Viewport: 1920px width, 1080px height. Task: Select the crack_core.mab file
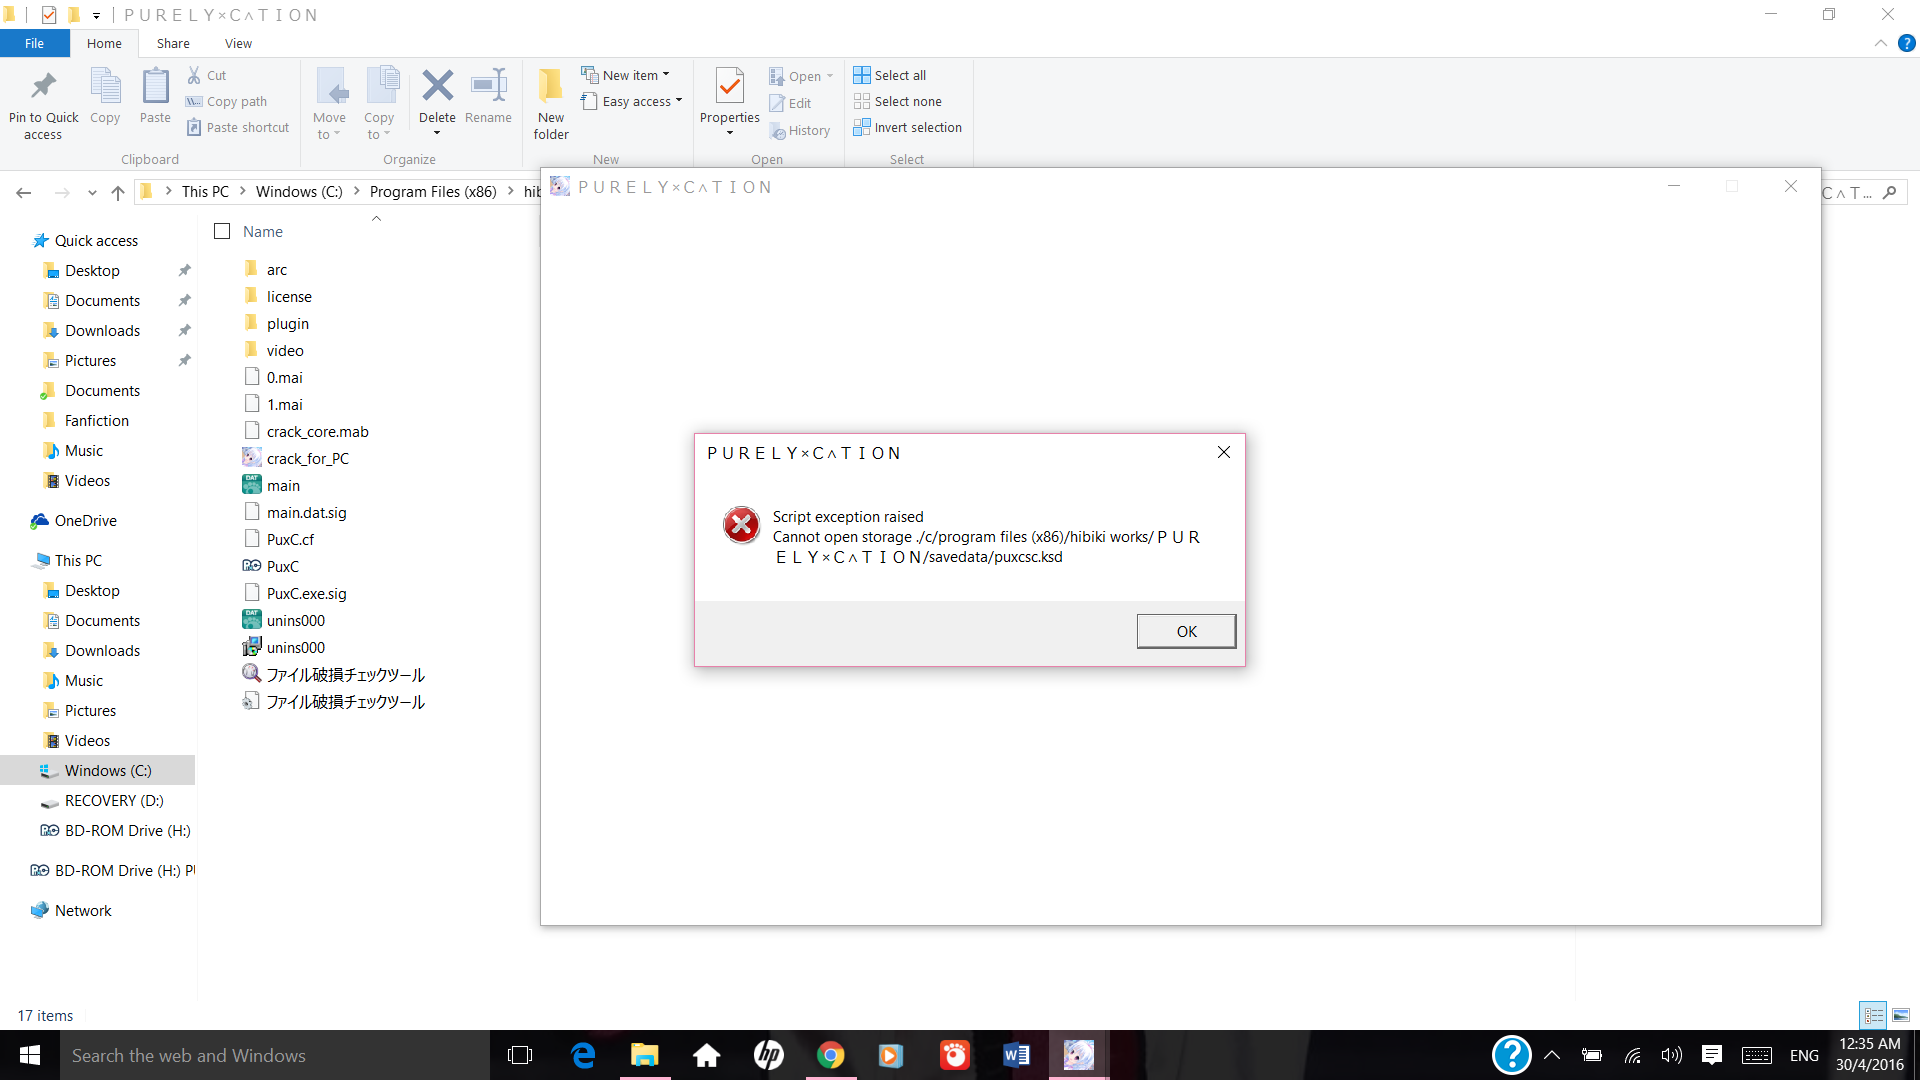318,431
